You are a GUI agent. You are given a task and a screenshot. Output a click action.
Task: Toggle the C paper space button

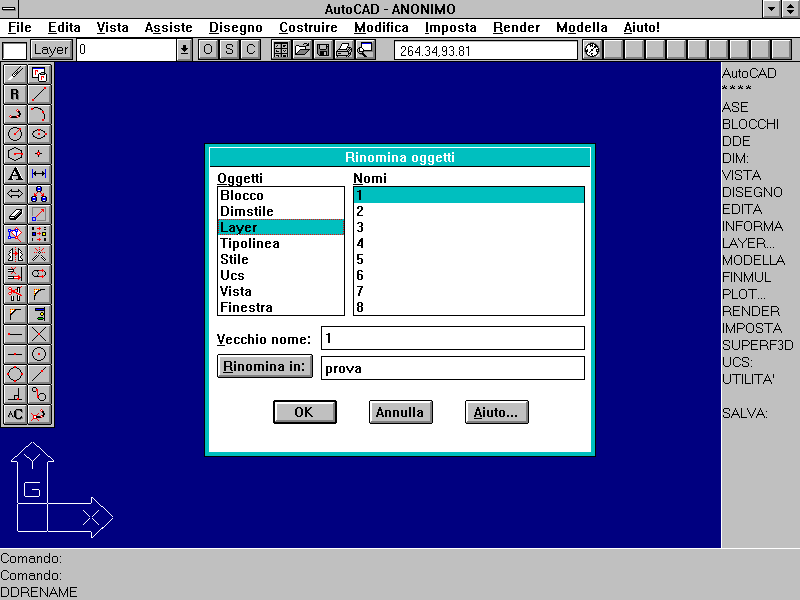[251, 49]
